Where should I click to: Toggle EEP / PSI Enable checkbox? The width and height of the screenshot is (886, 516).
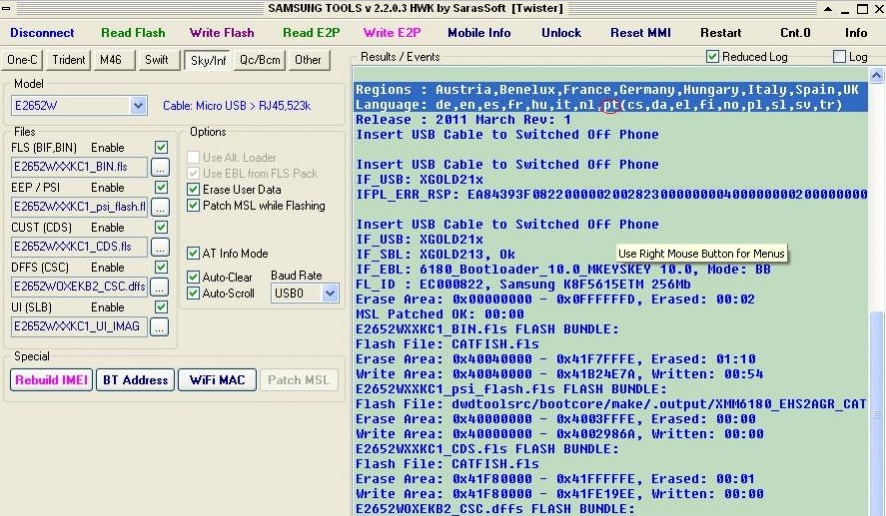tap(161, 187)
